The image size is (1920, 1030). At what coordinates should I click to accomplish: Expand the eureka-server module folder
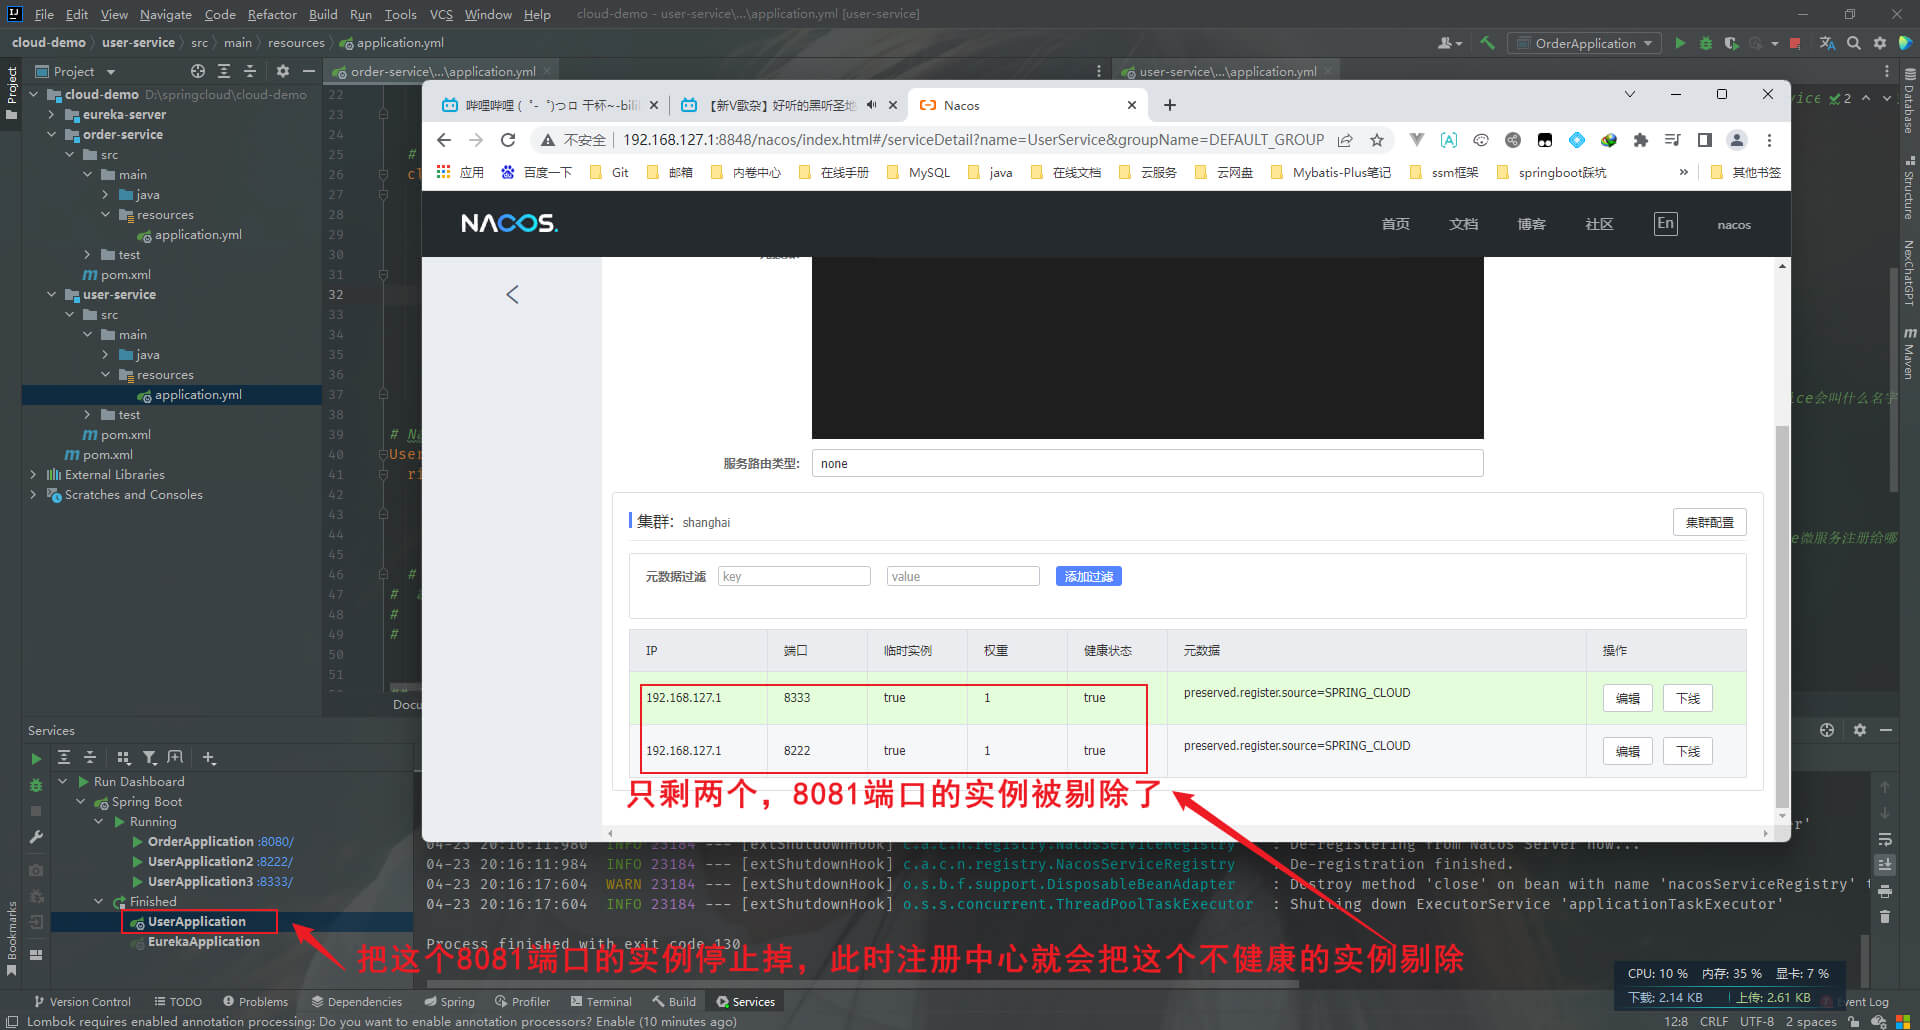pyautogui.click(x=52, y=115)
